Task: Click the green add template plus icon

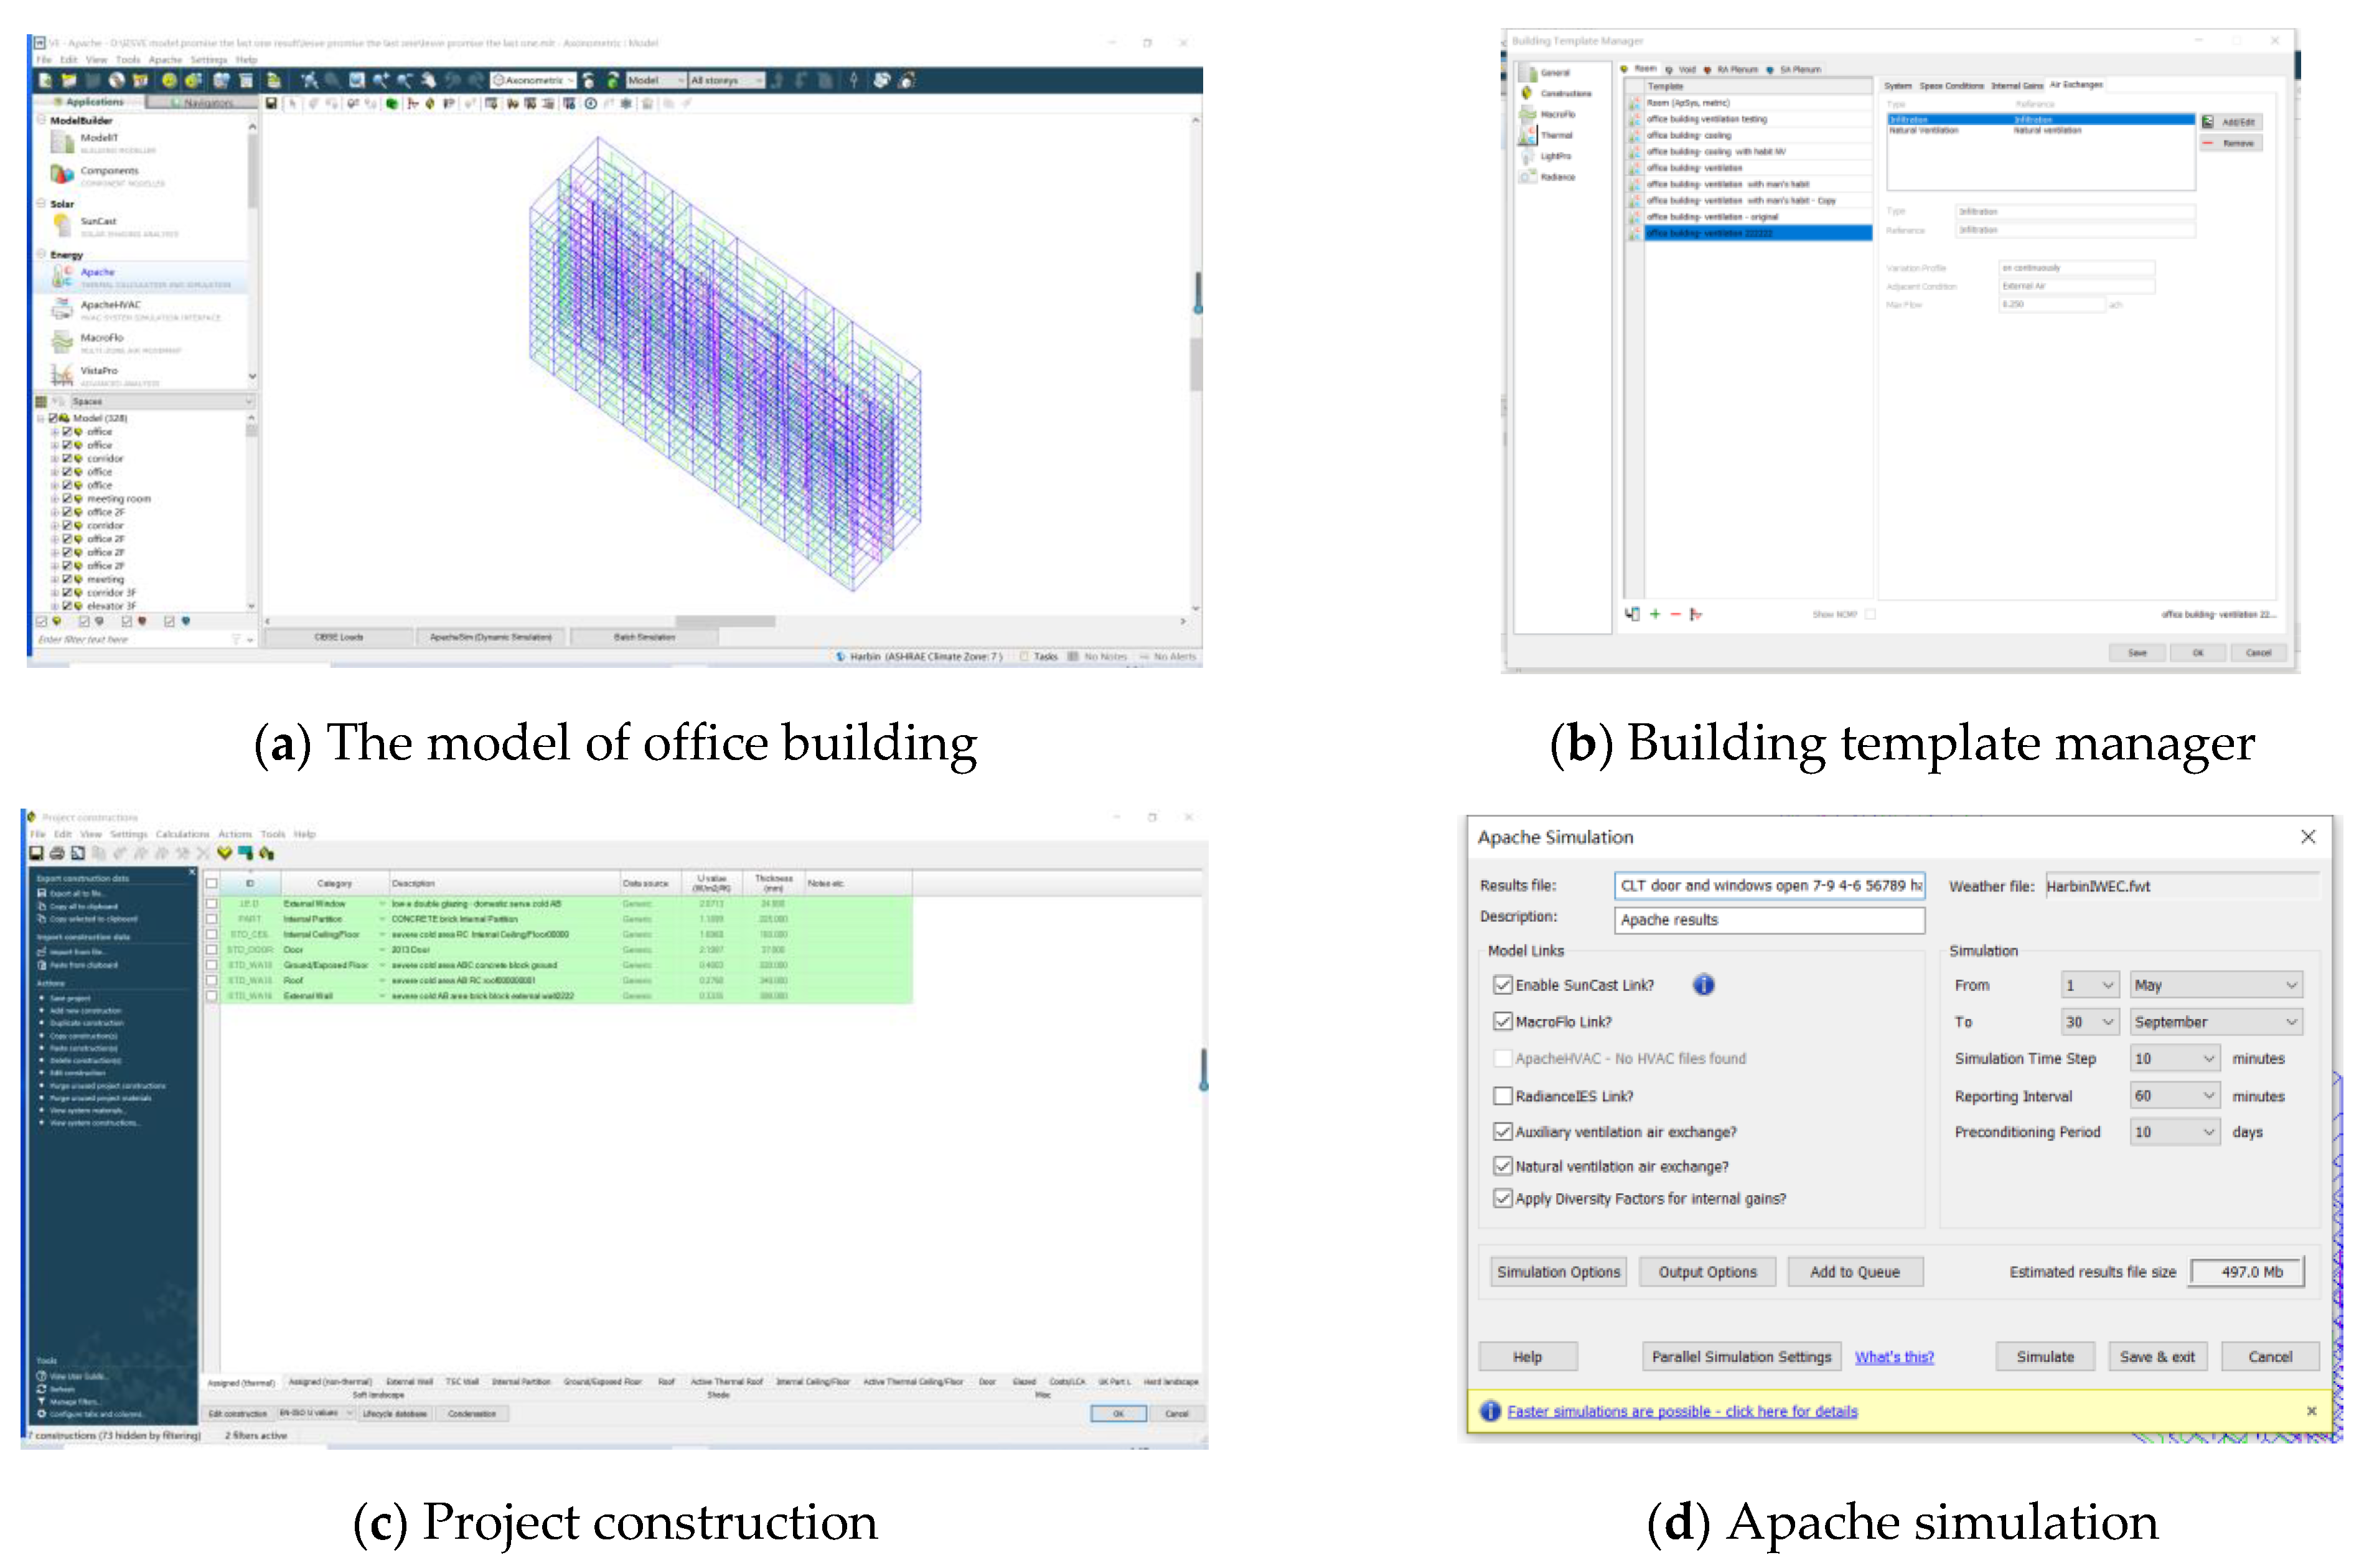Action: [x=1655, y=614]
